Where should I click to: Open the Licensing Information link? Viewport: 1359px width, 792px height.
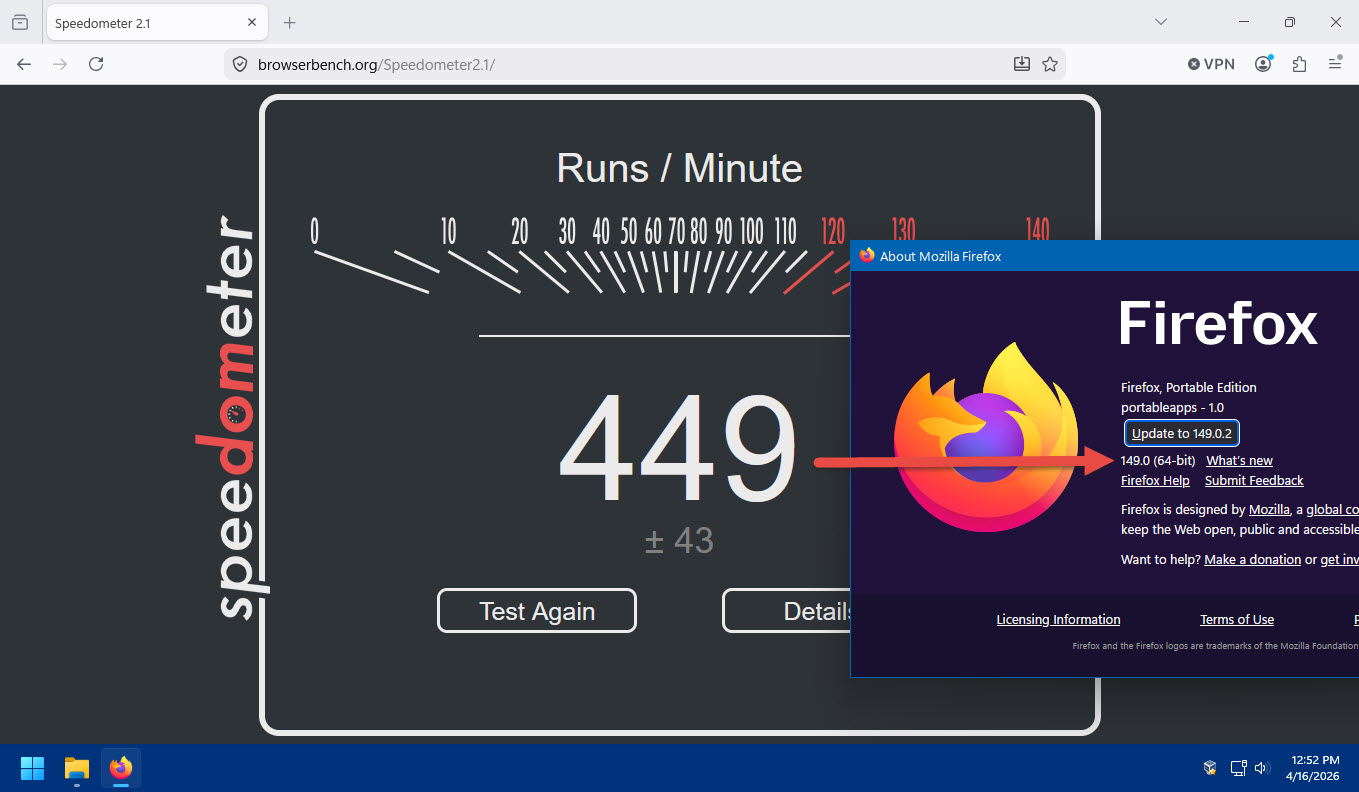pyautogui.click(x=1058, y=620)
